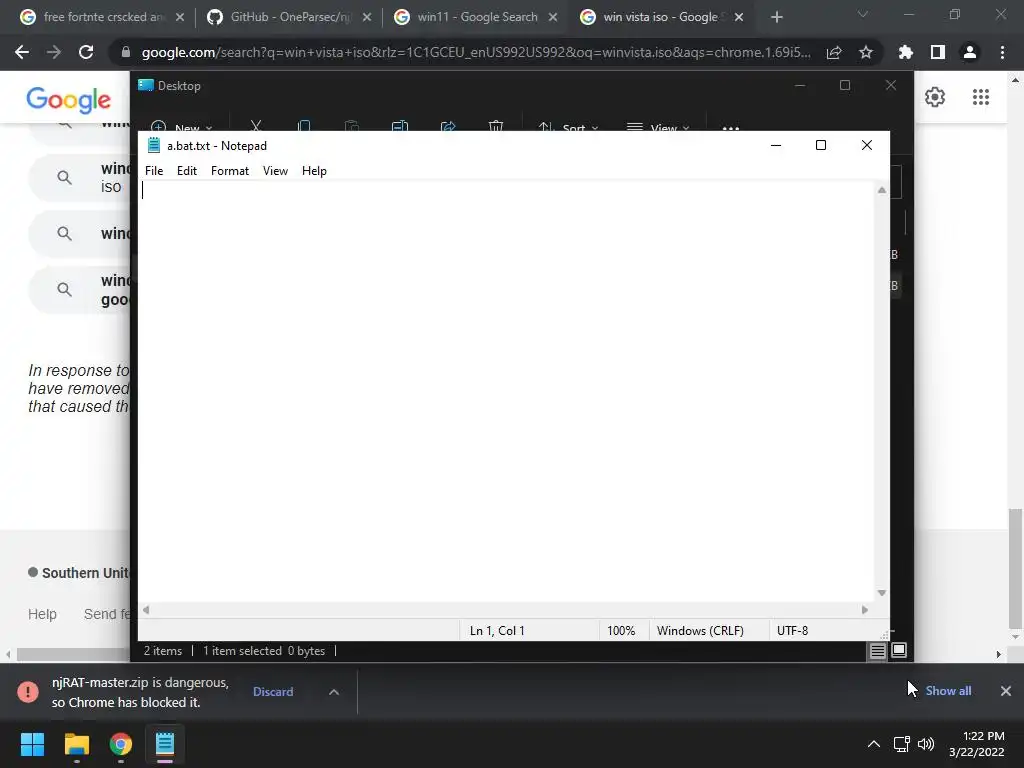Image resolution: width=1024 pixels, height=768 pixels.
Task: Open Sort dropdown in Desktop Explorer
Action: pos(568,126)
